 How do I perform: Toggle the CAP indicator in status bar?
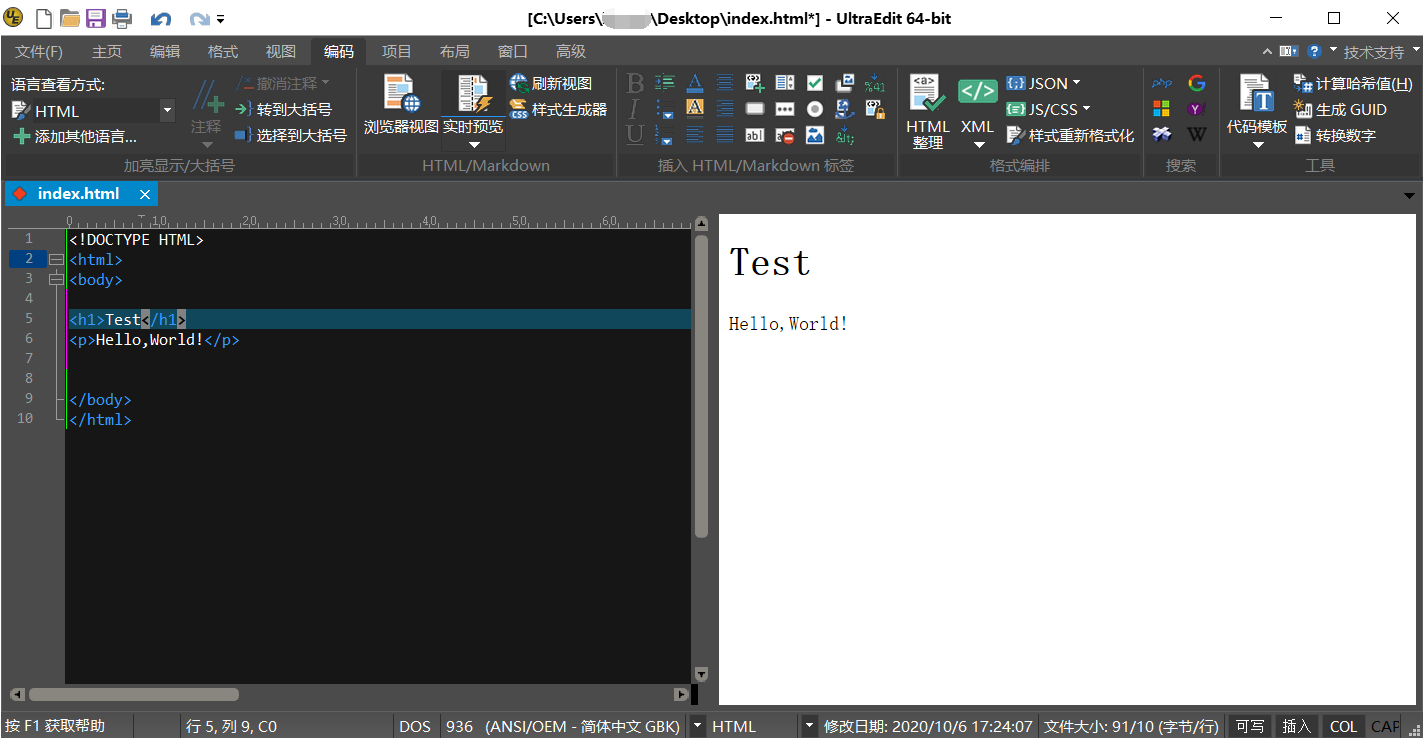point(1385,726)
